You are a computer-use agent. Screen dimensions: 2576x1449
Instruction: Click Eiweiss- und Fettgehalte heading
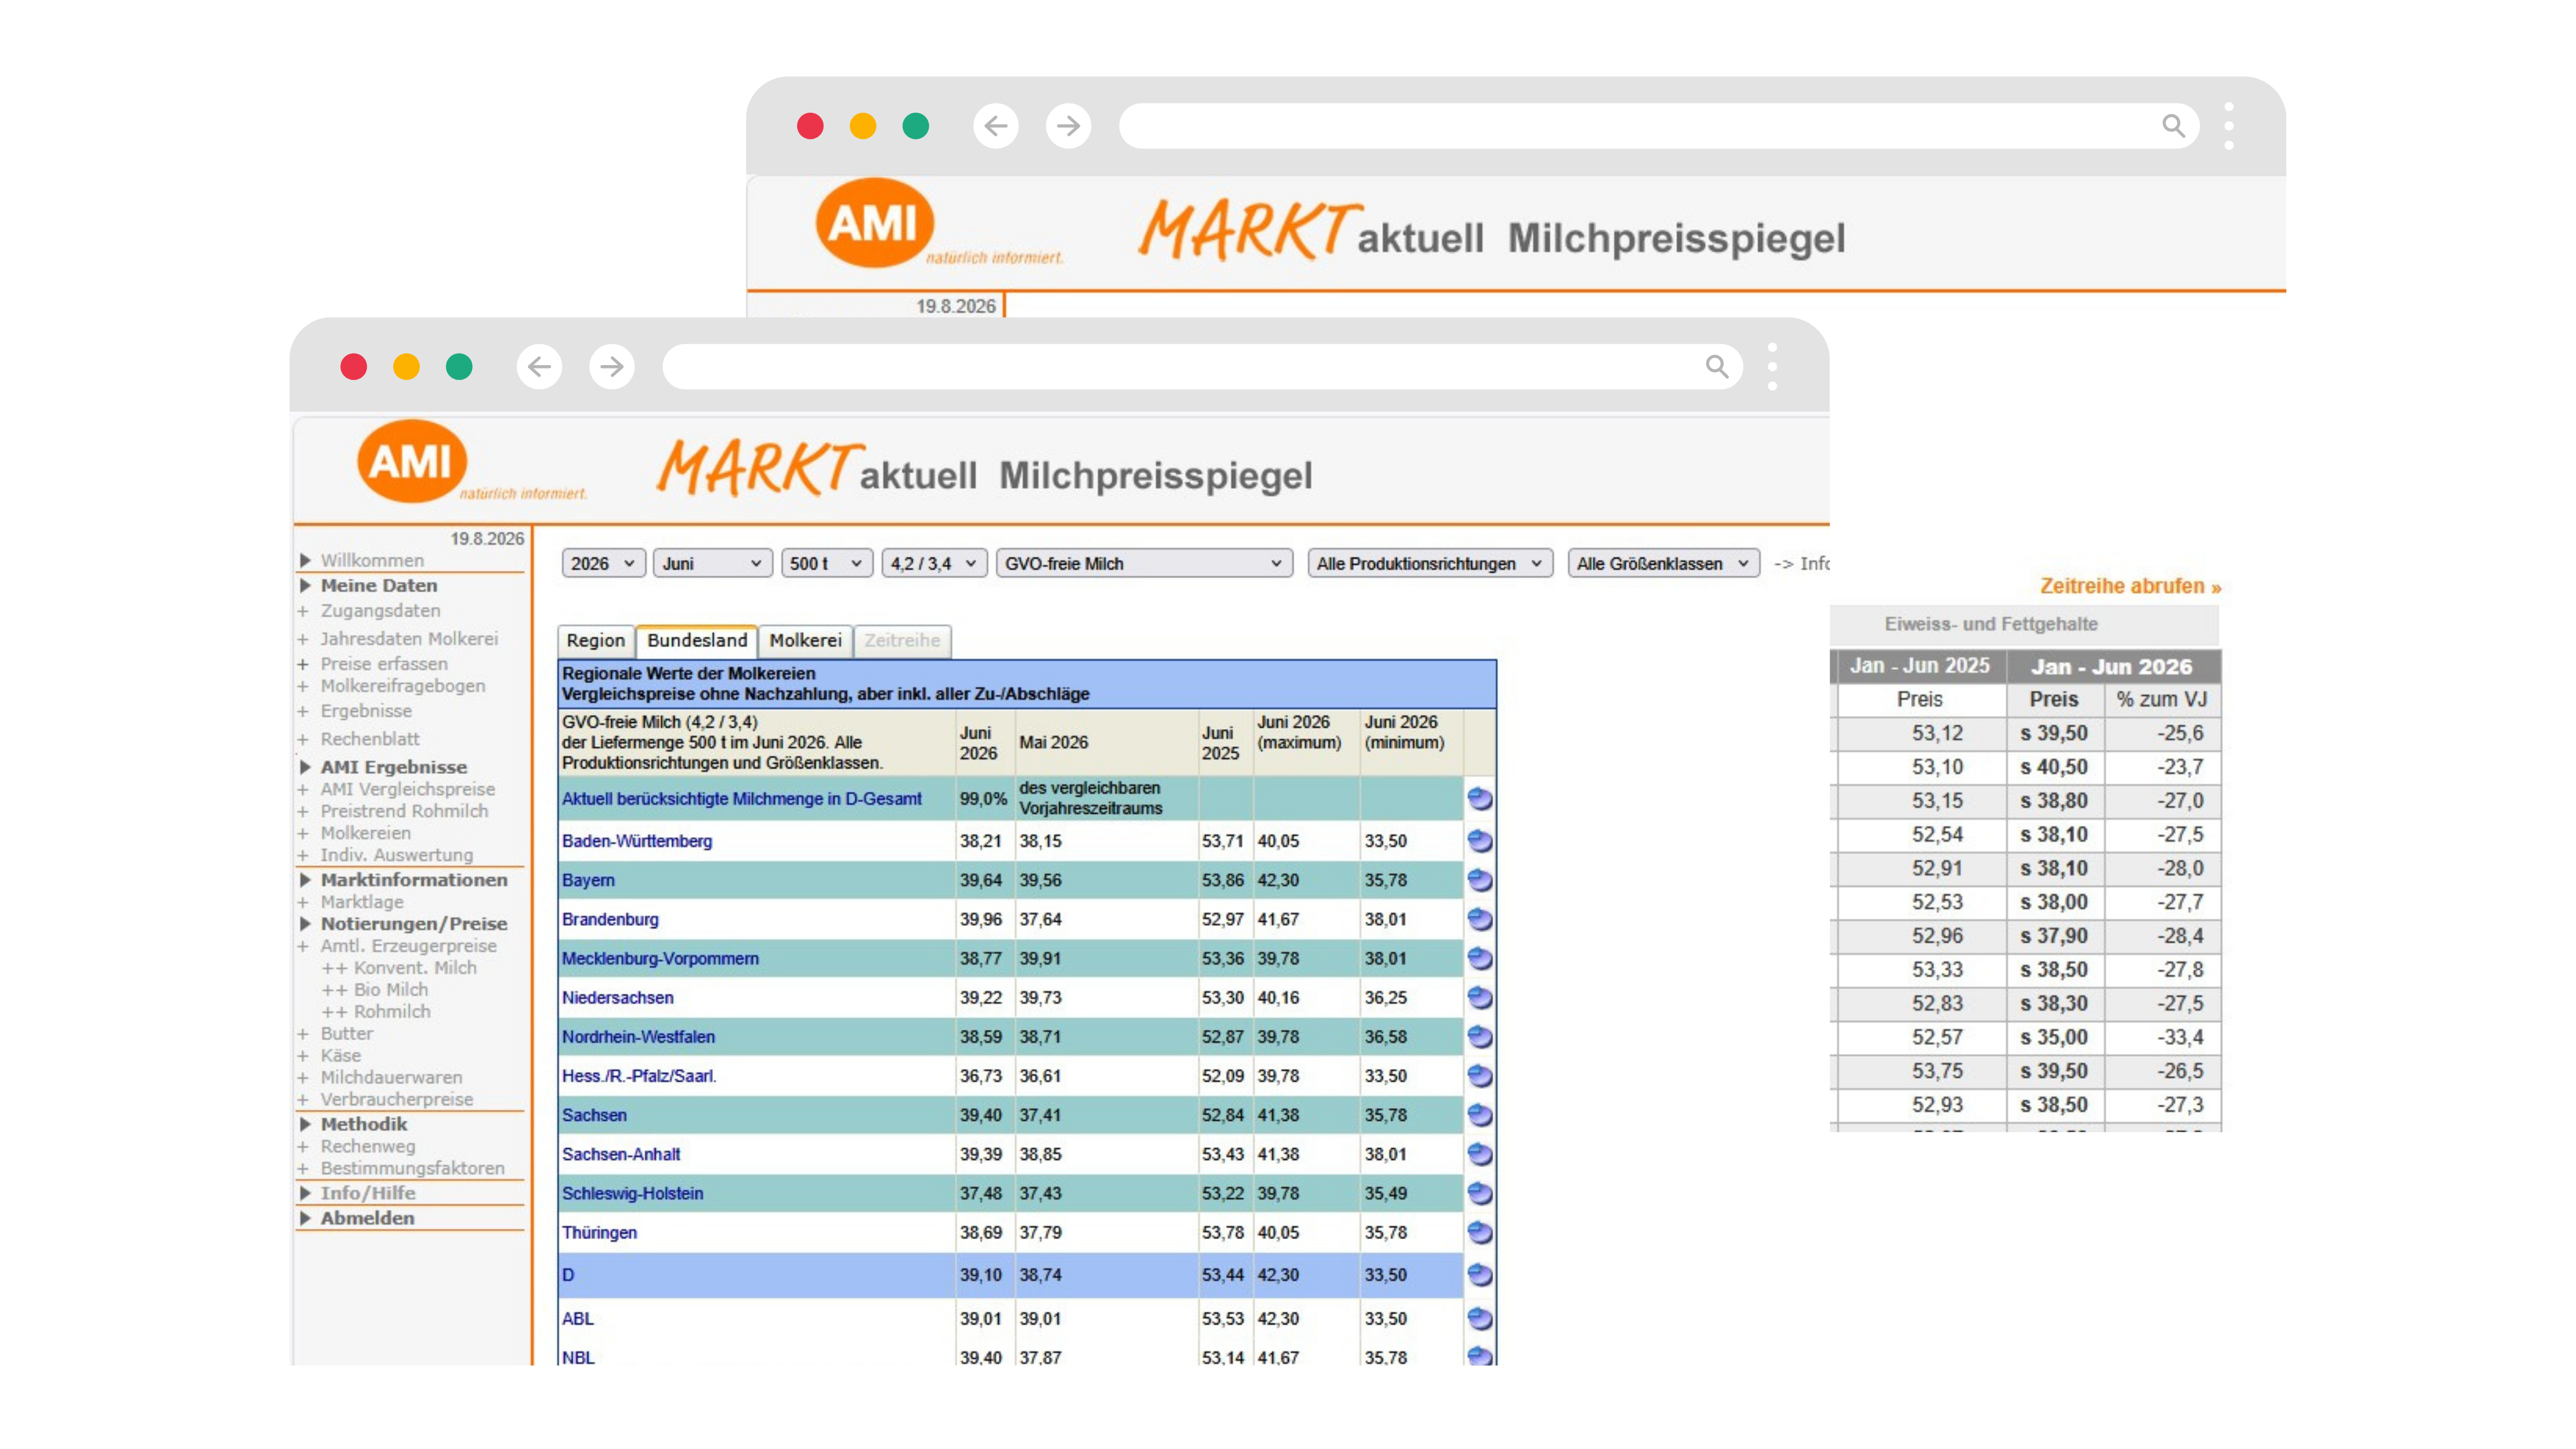1991,624
